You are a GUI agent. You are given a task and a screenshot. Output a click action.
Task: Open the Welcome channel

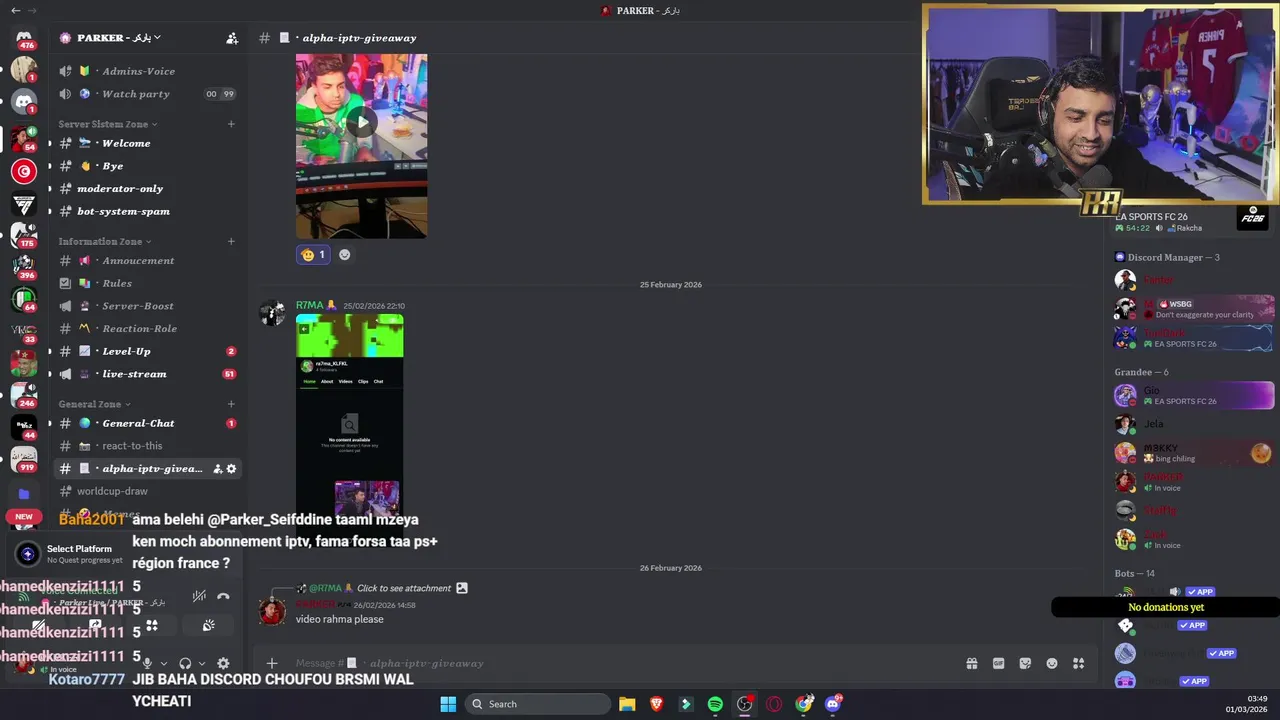147,143
